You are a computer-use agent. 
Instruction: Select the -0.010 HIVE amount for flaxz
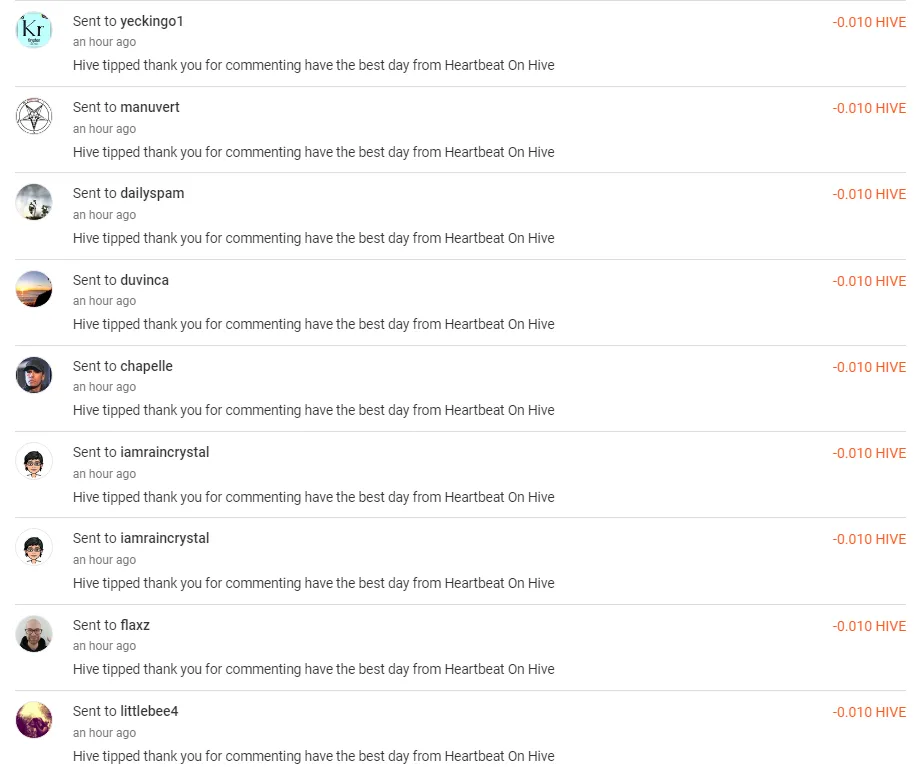(x=869, y=626)
